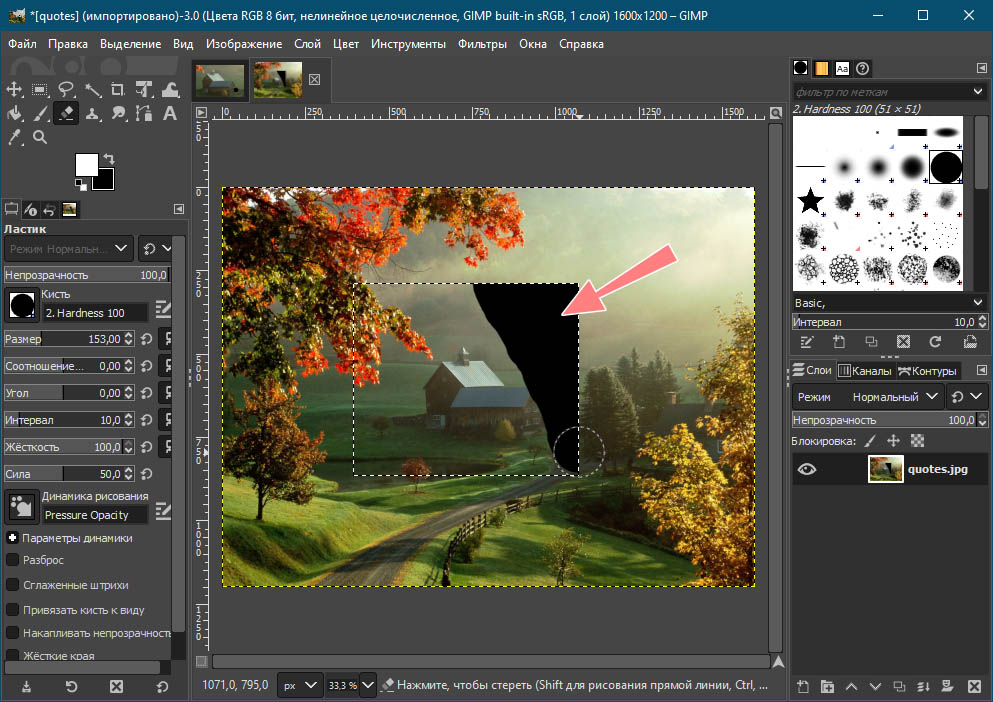
Task: Switch to the first image thumbnail tab
Action: 220,80
